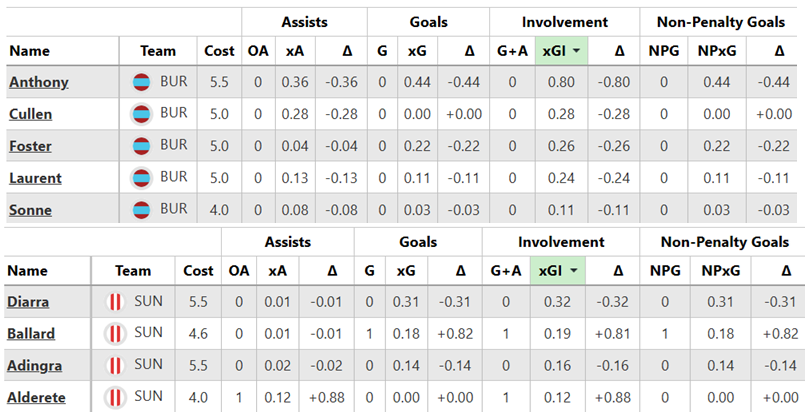808x416 pixels.
Task: Select the Alderete player name link
Action: coord(37,398)
